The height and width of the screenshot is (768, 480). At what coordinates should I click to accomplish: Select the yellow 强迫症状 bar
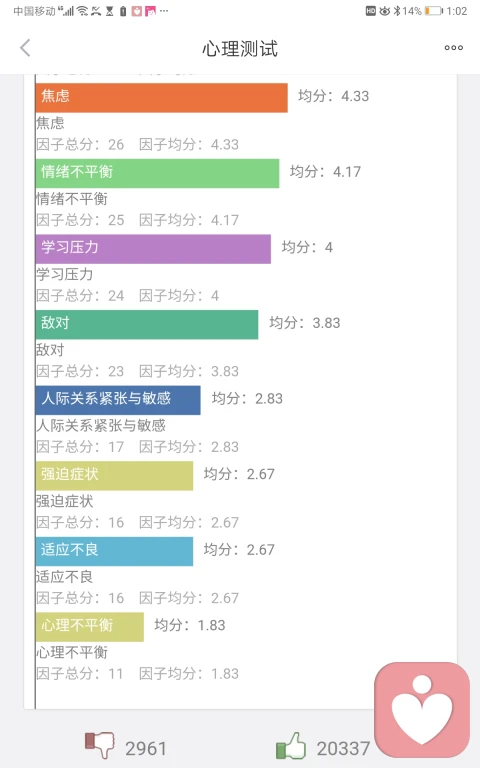(114, 476)
